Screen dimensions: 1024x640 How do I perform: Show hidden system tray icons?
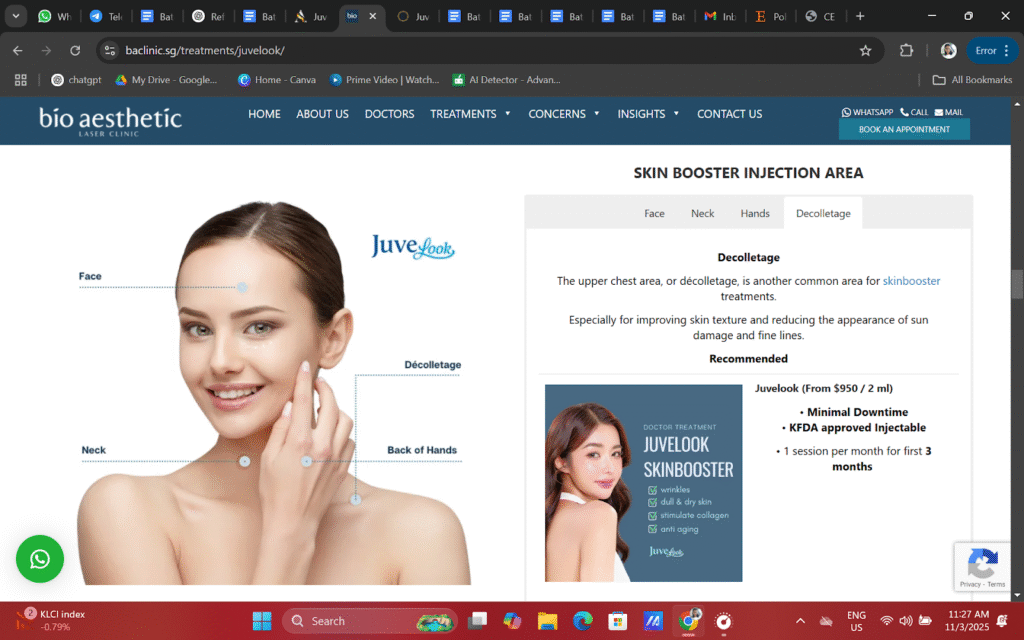coord(800,620)
